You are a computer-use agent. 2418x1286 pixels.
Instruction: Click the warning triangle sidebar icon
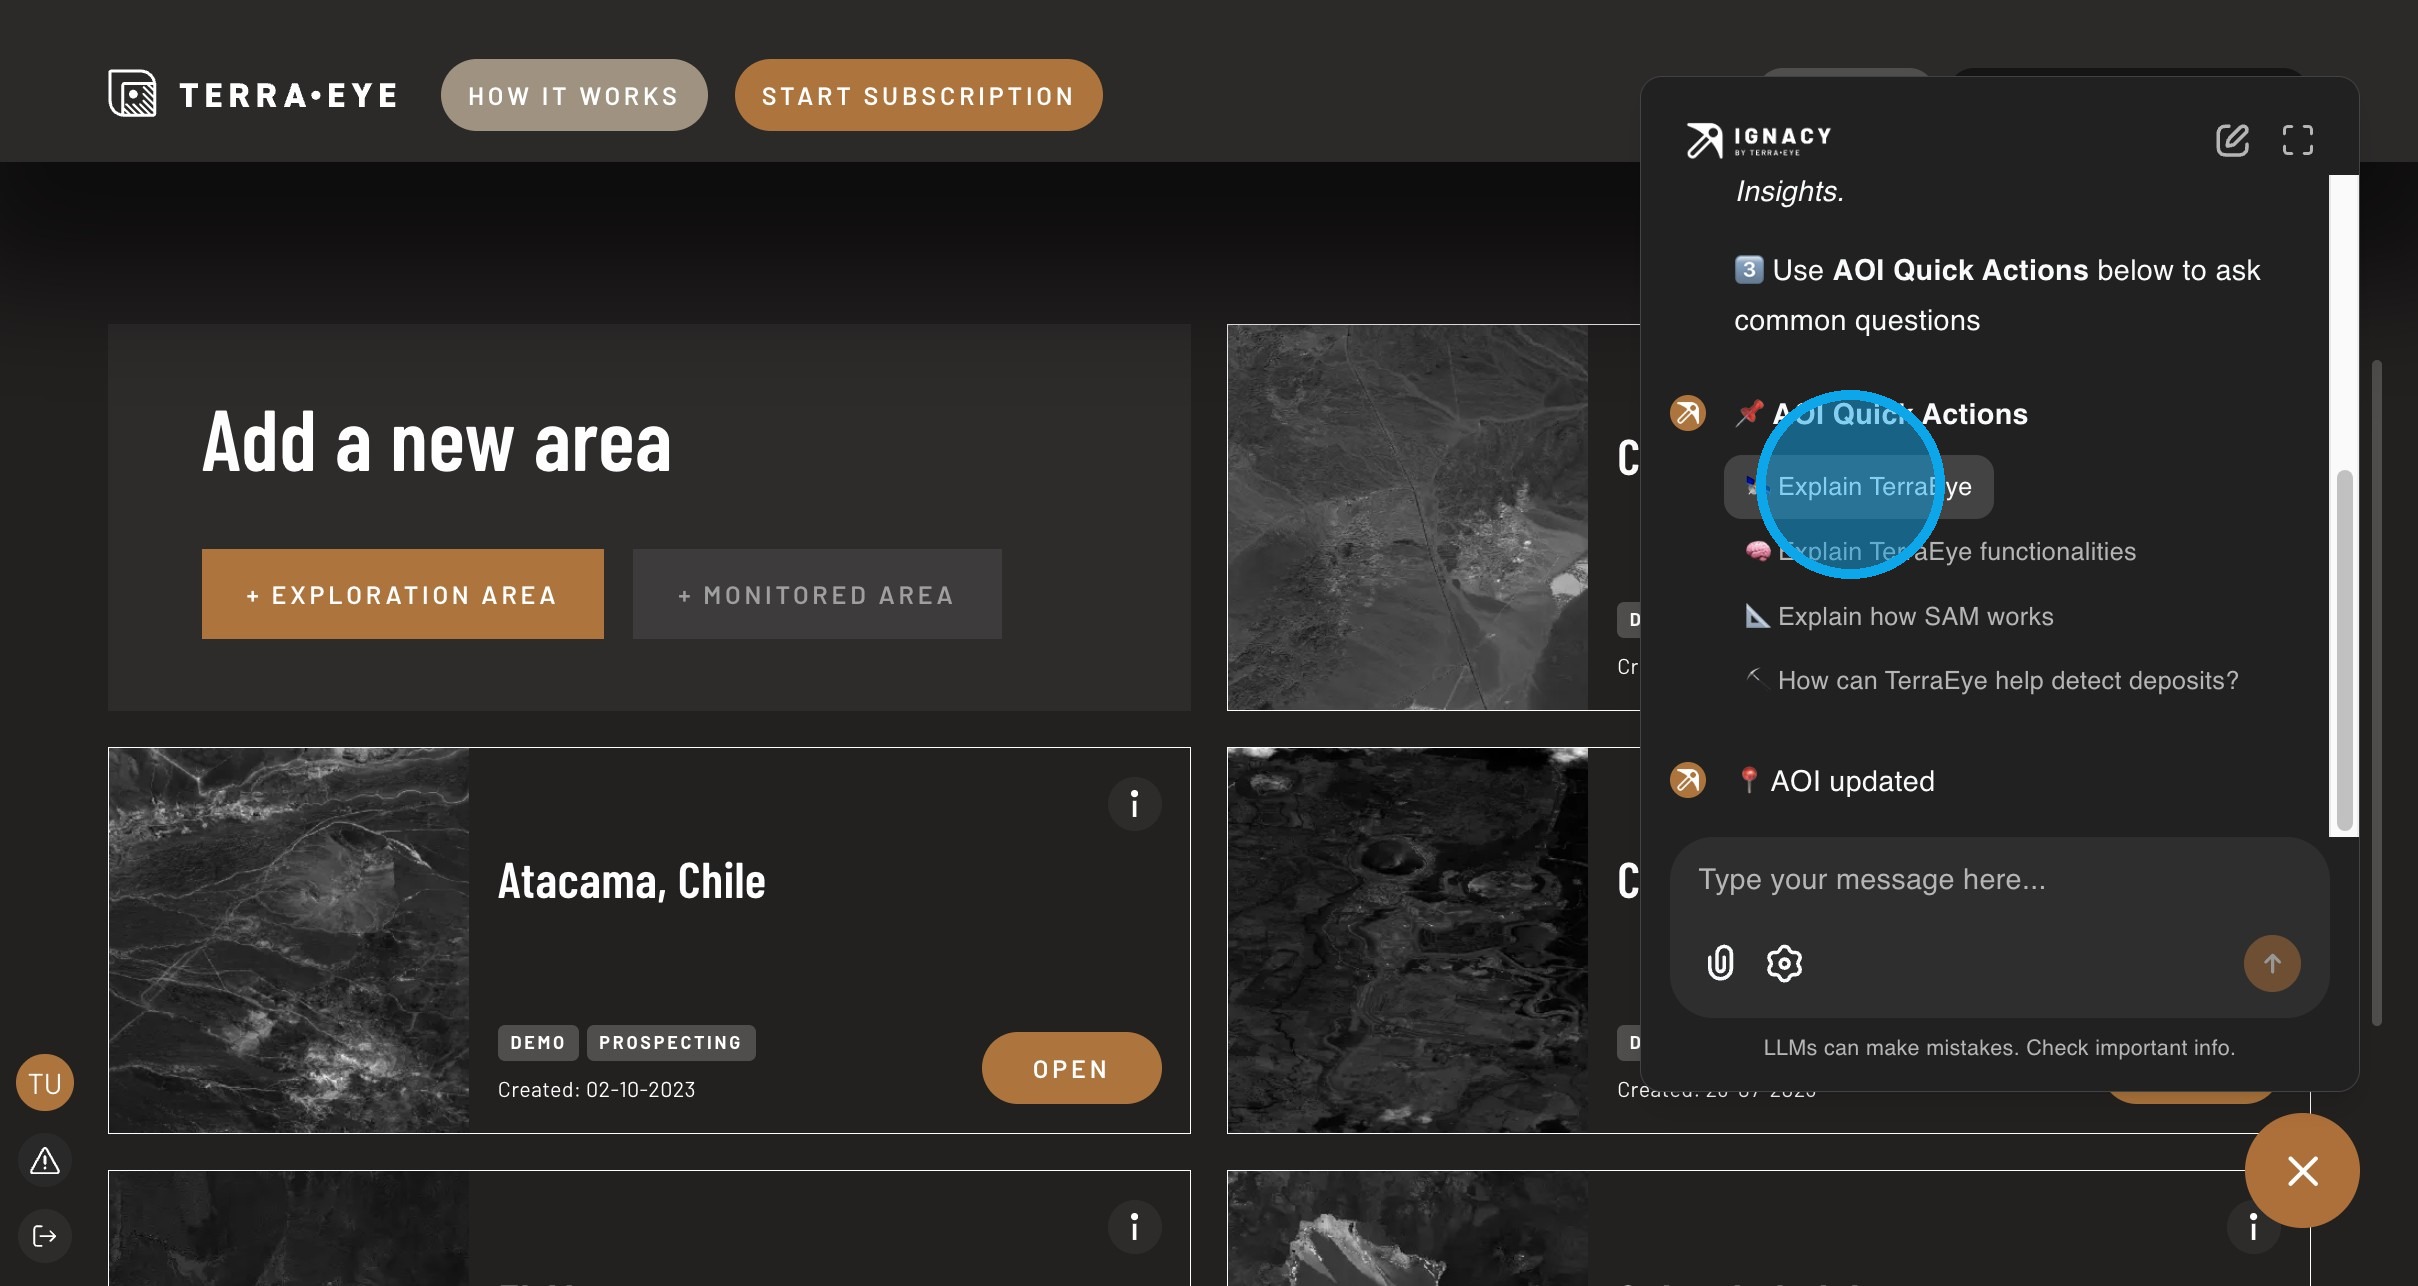point(45,1161)
